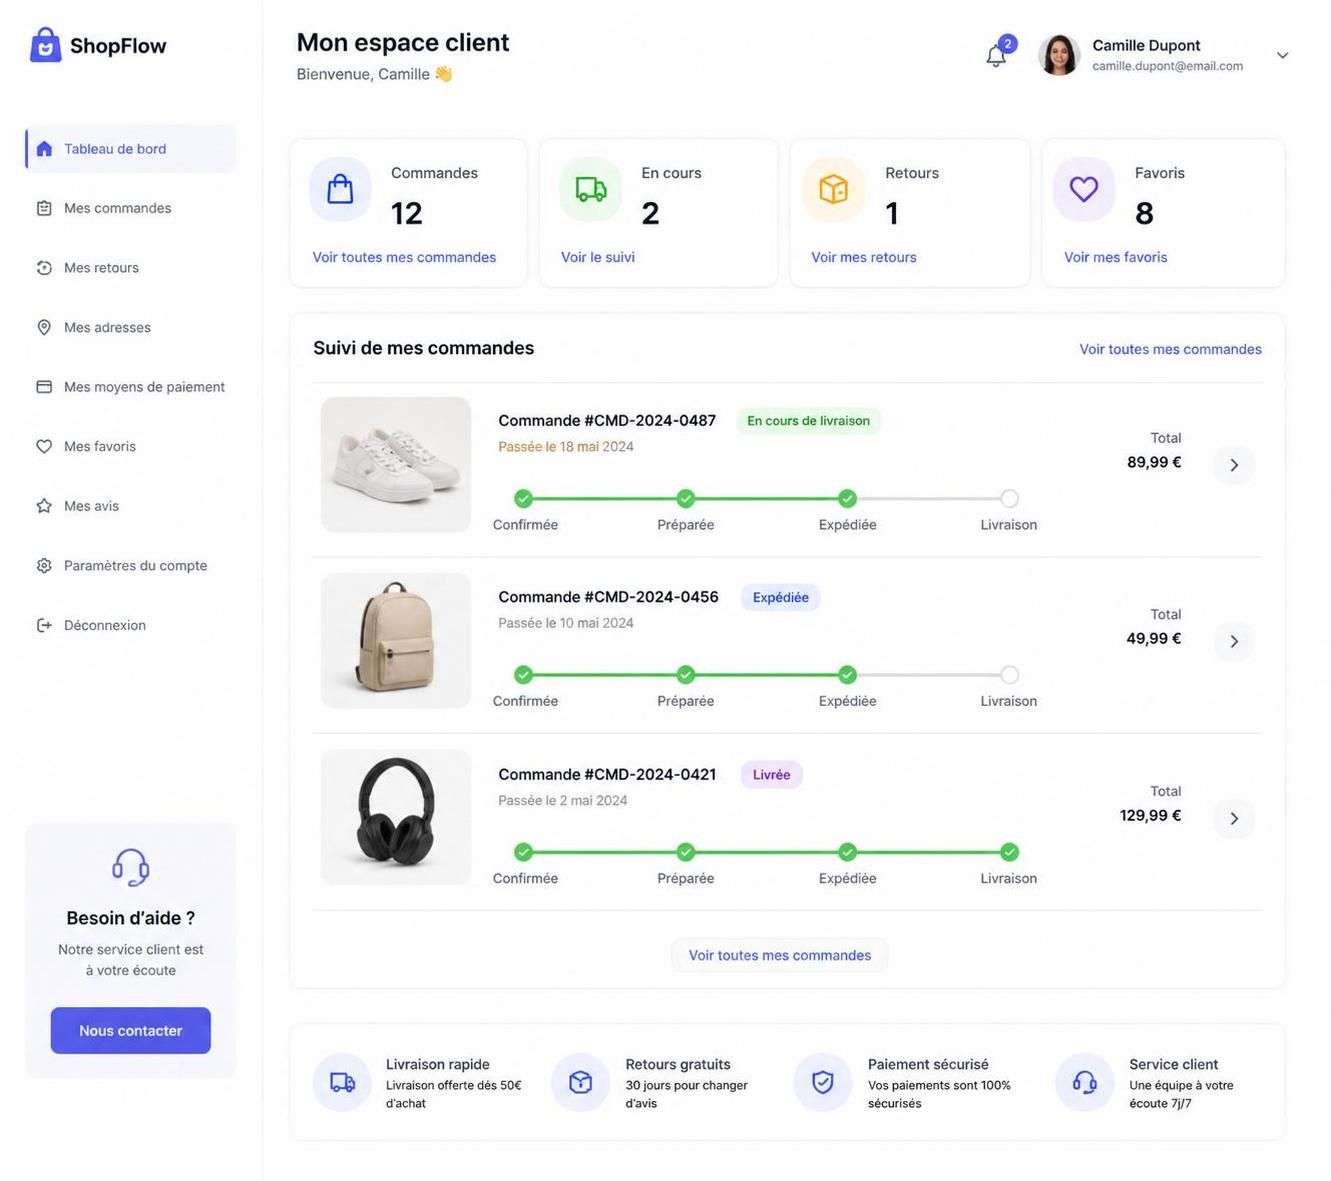Screen dimensions: 1331x1181
Task: Open the beige backpack product thumbnail
Action: click(x=396, y=641)
